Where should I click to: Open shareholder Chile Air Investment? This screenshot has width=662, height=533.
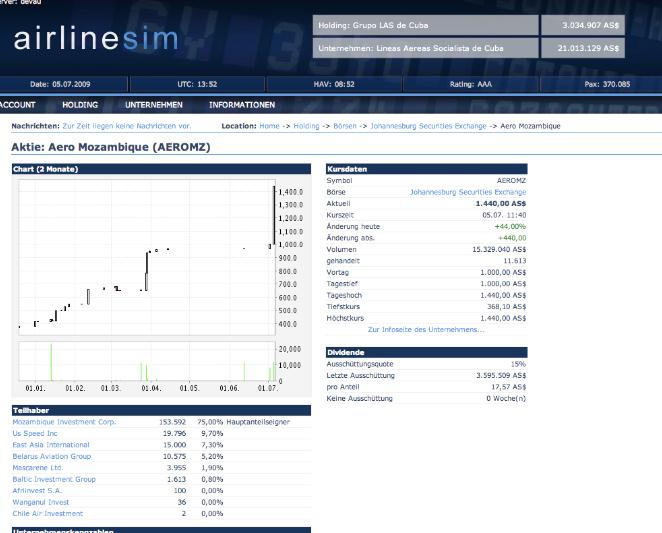click(x=48, y=514)
